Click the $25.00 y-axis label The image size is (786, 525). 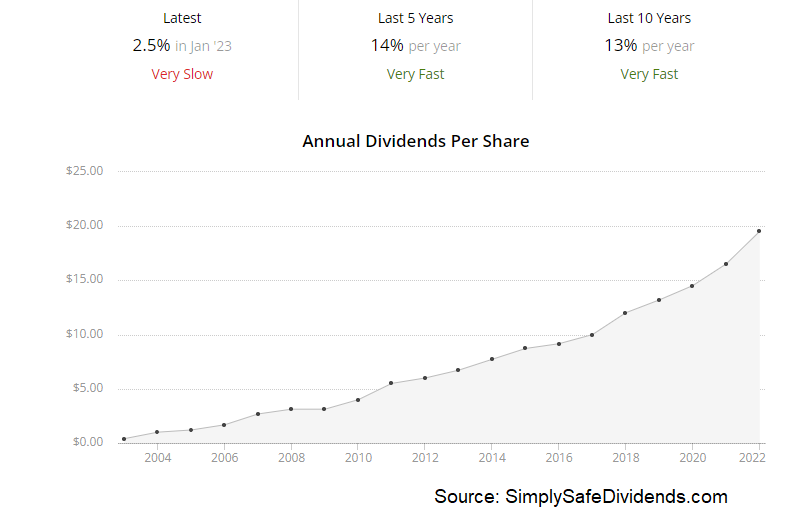(x=84, y=170)
